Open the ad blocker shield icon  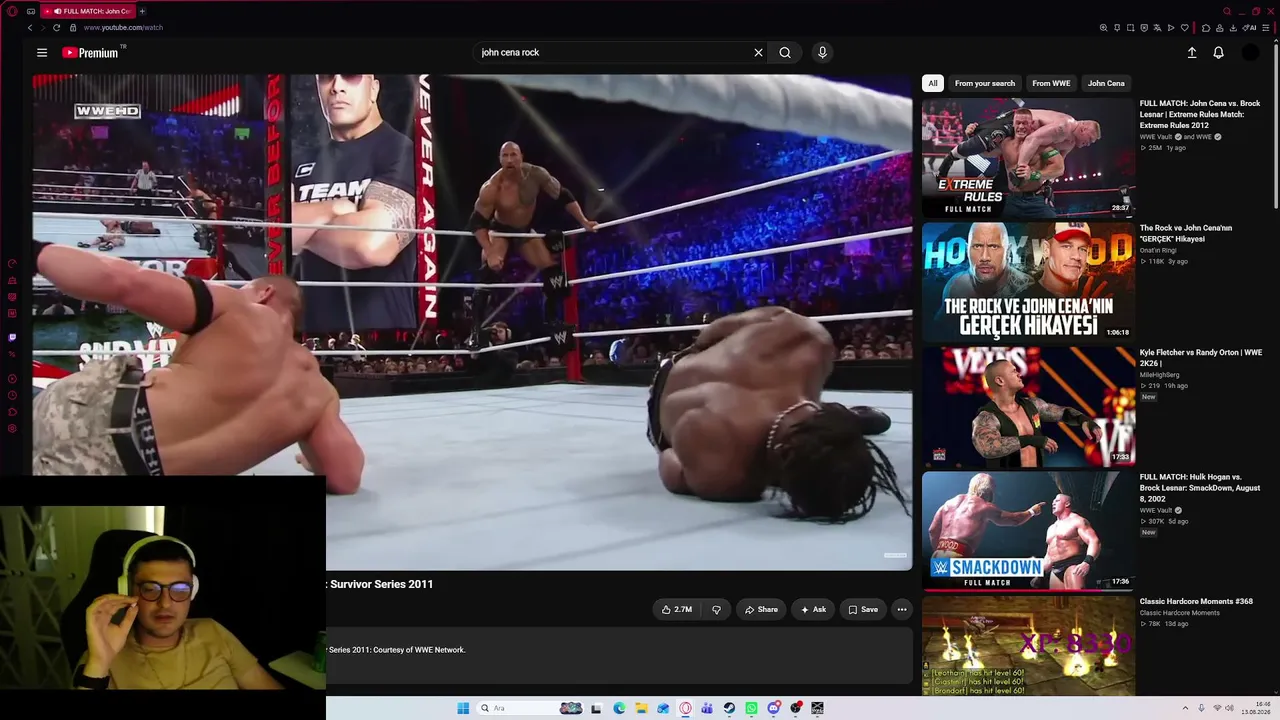coord(1144,28)
